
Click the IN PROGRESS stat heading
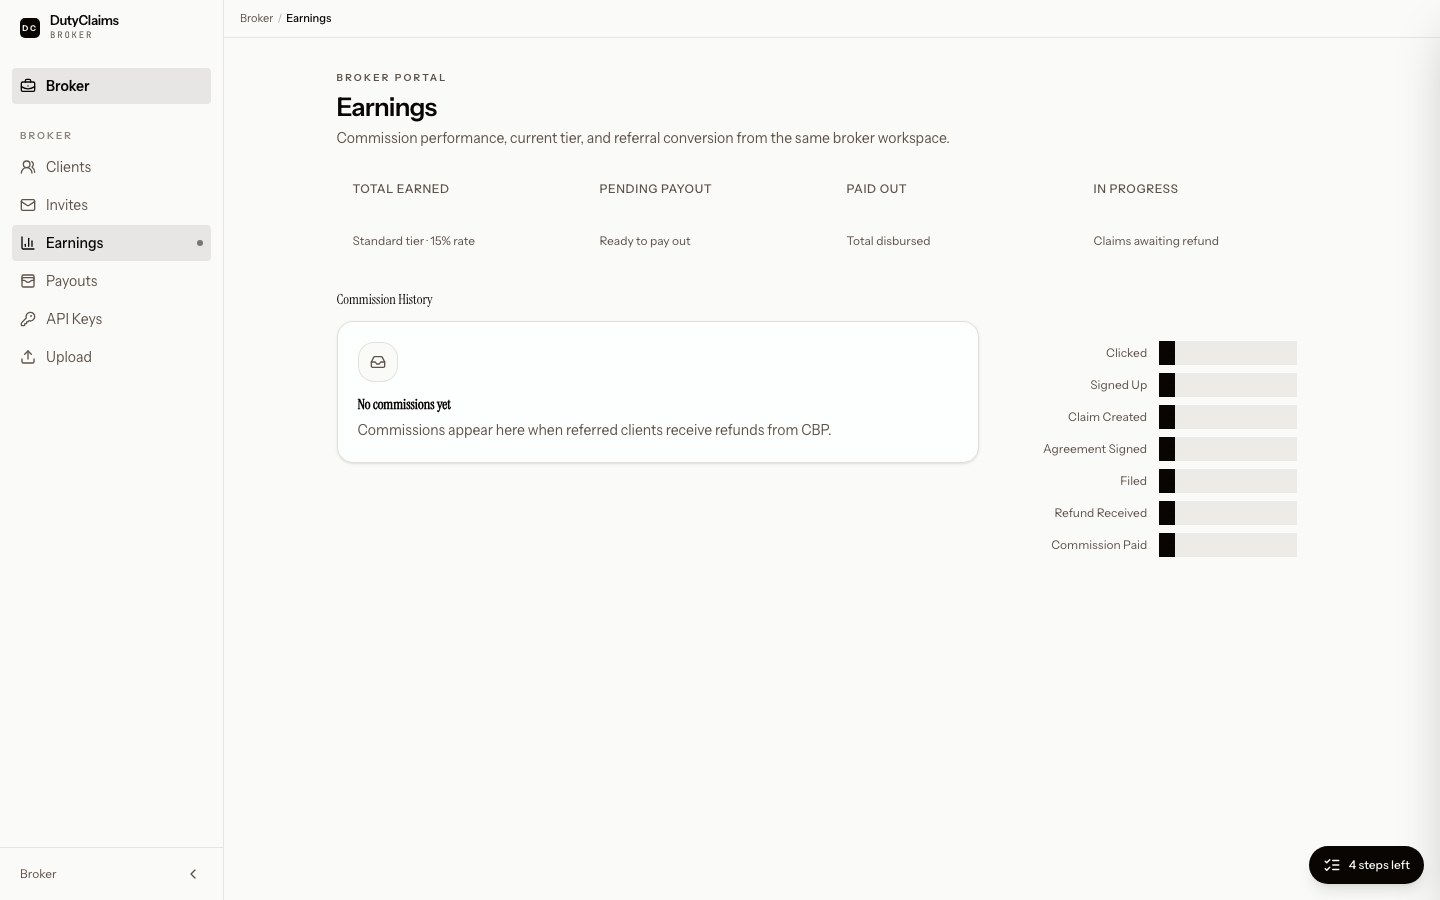1135,189
